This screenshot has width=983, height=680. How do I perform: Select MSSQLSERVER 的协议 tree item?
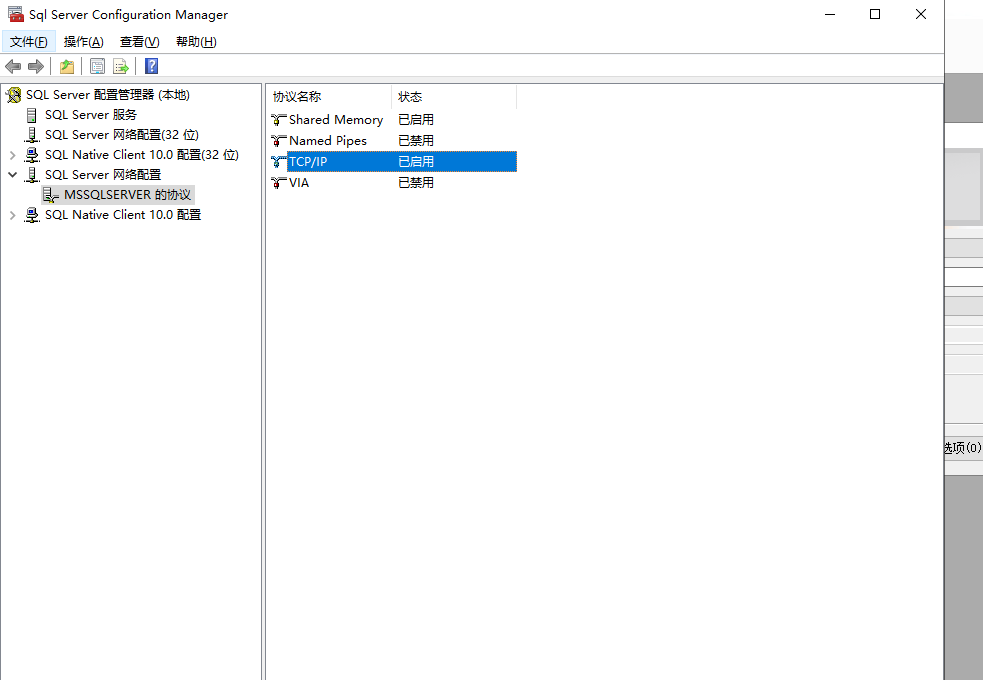click(127, 195)
